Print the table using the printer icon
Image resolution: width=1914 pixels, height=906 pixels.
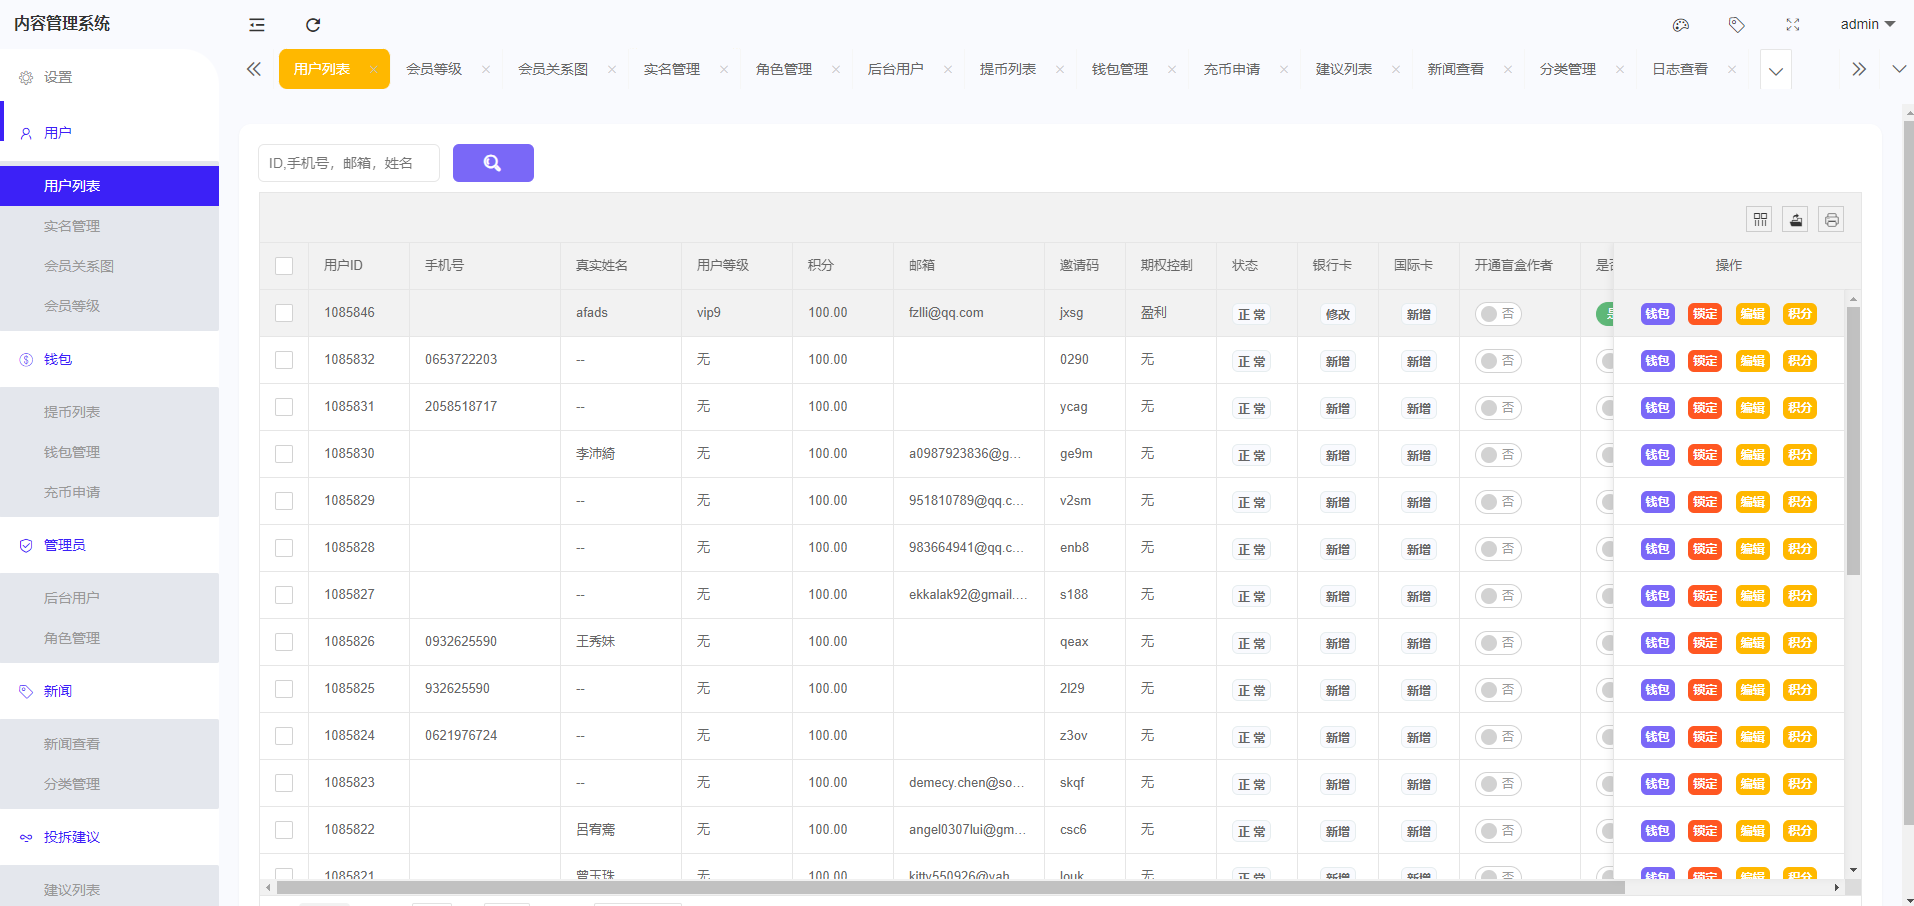pyautogui.click(x=1831, y=218)
